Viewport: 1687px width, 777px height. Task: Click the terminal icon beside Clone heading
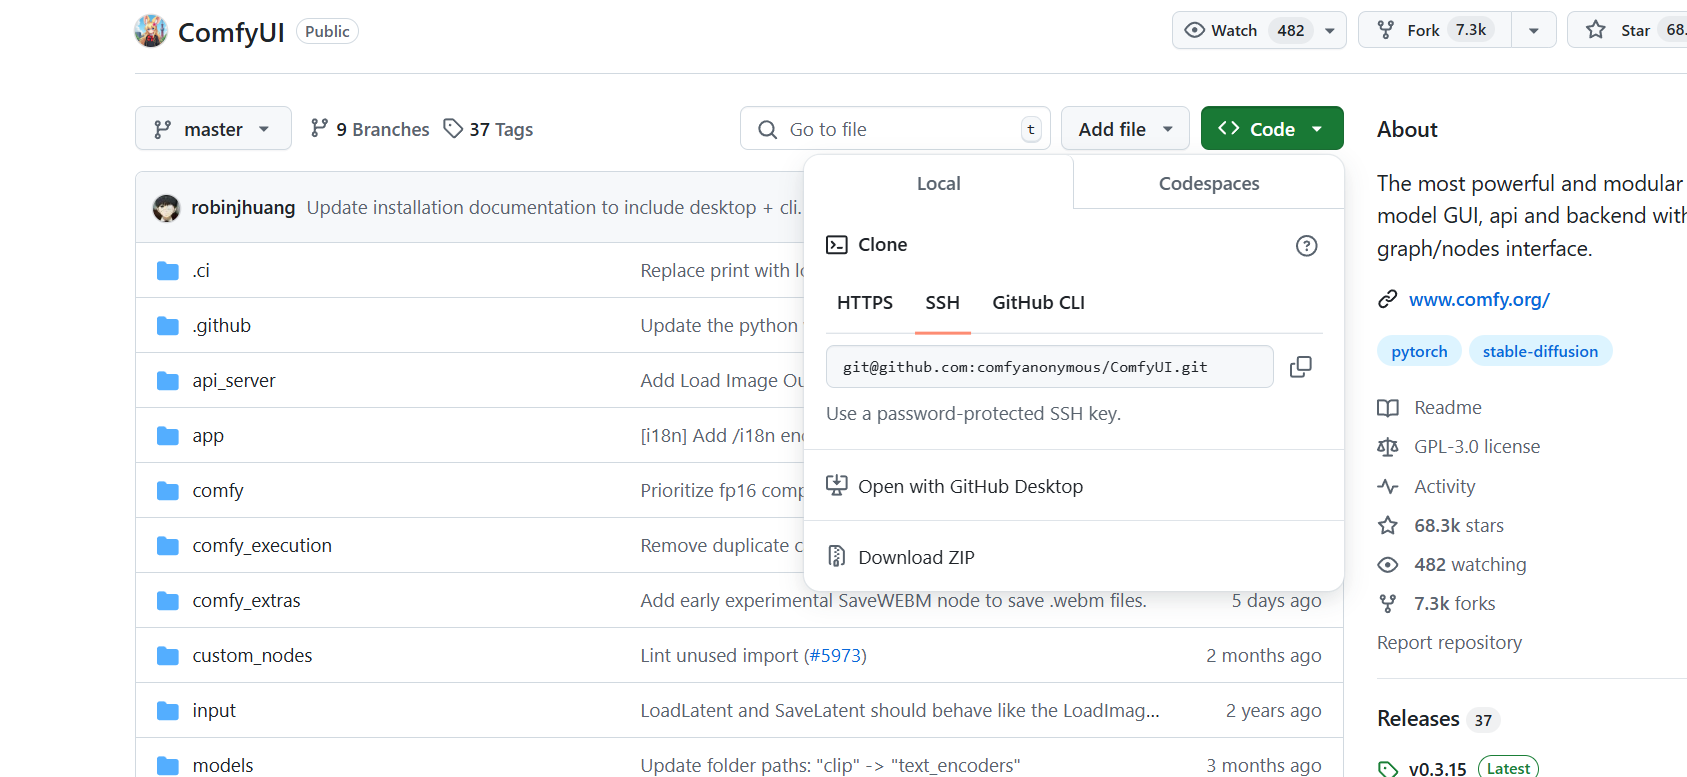tap(837, 245)
